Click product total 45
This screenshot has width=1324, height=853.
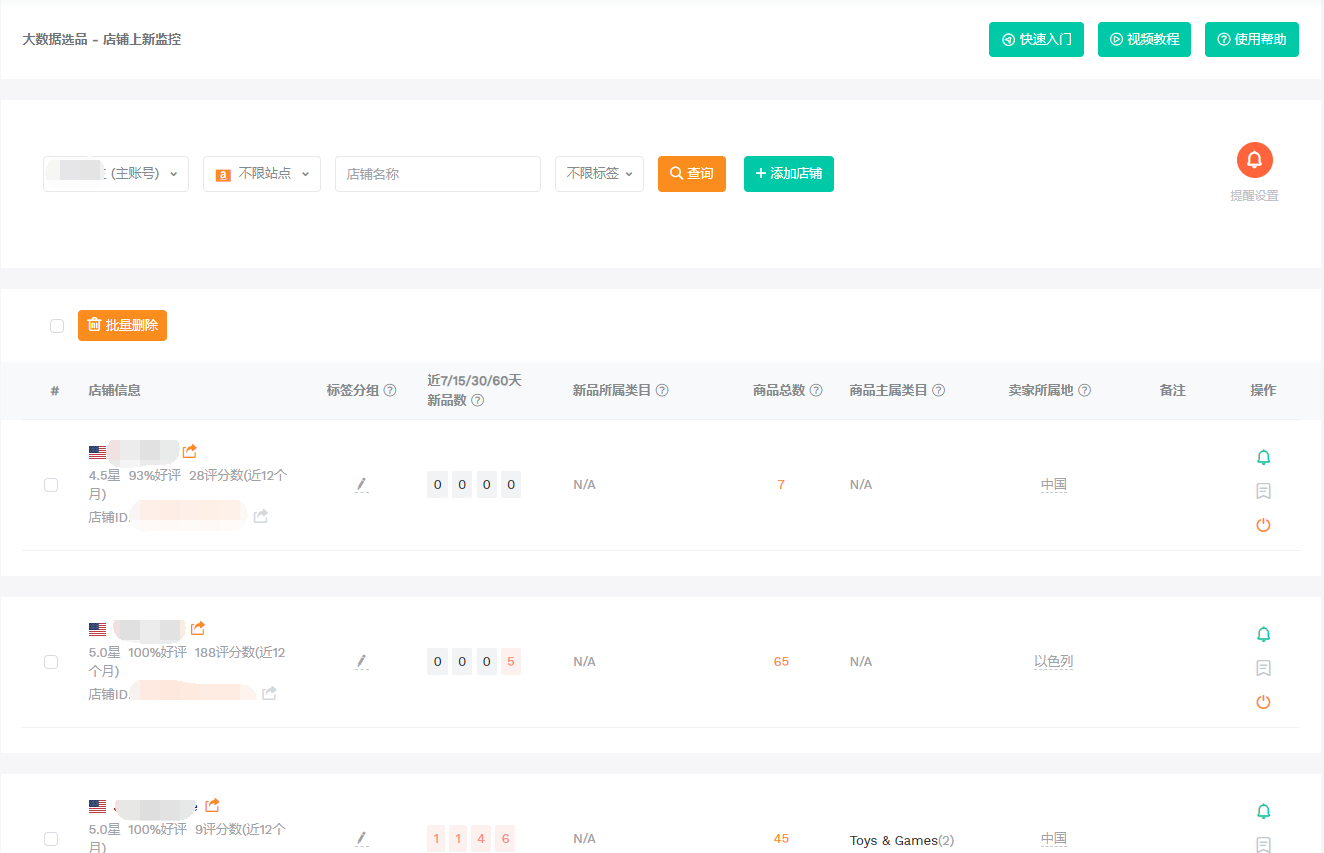click(x=781, y=839)
